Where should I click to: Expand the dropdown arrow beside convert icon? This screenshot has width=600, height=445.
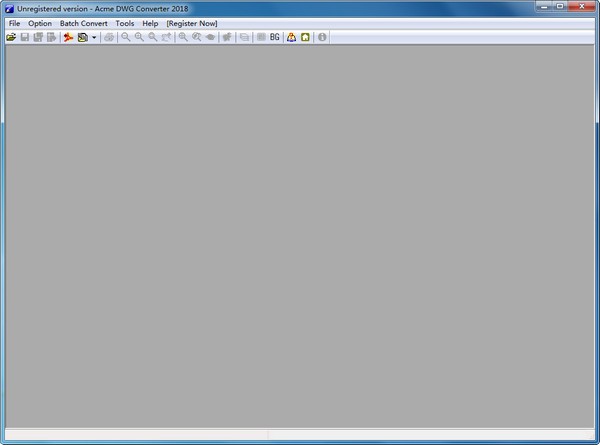(x=94, y=37)
